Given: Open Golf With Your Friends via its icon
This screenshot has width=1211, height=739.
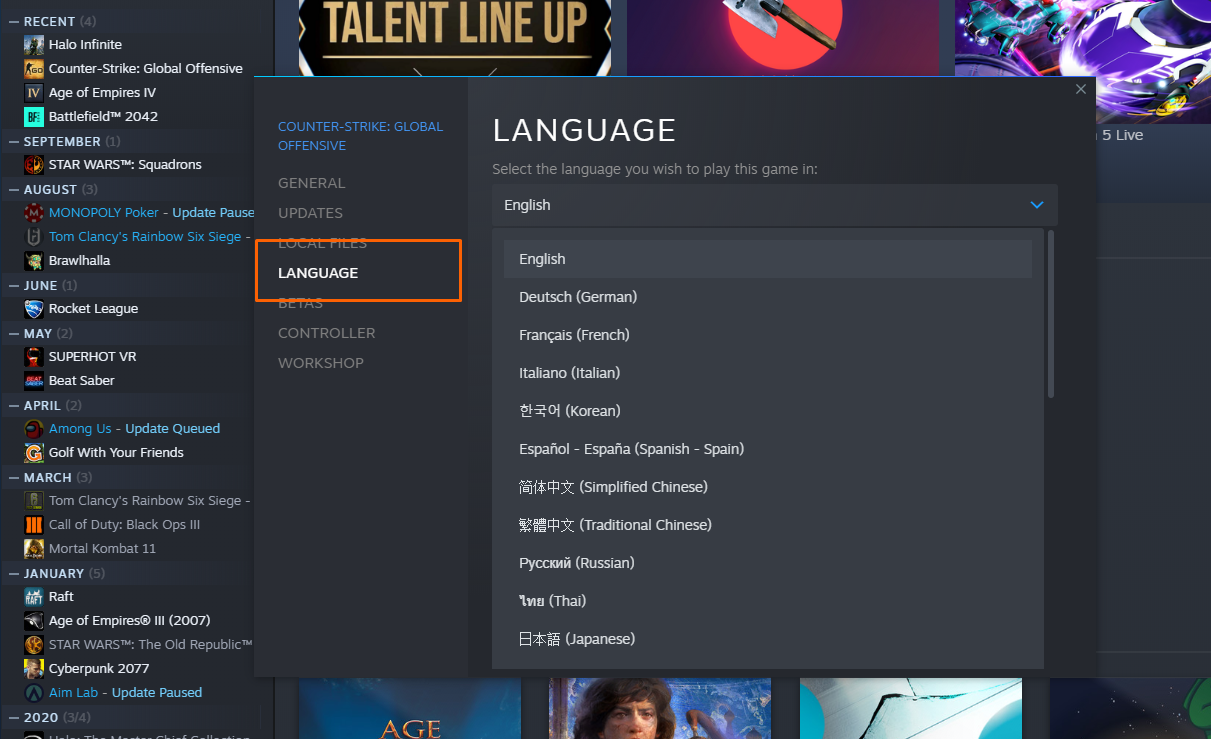Looking at the screenshot, I should (34, 453).
